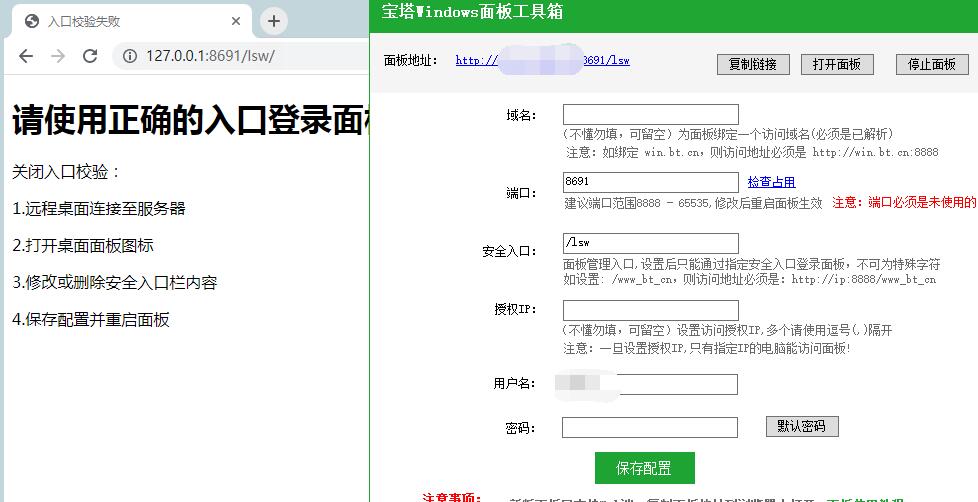Screen dimensions: 978x502
Task: Click the browser forward arrow icon
Action: 58,56
